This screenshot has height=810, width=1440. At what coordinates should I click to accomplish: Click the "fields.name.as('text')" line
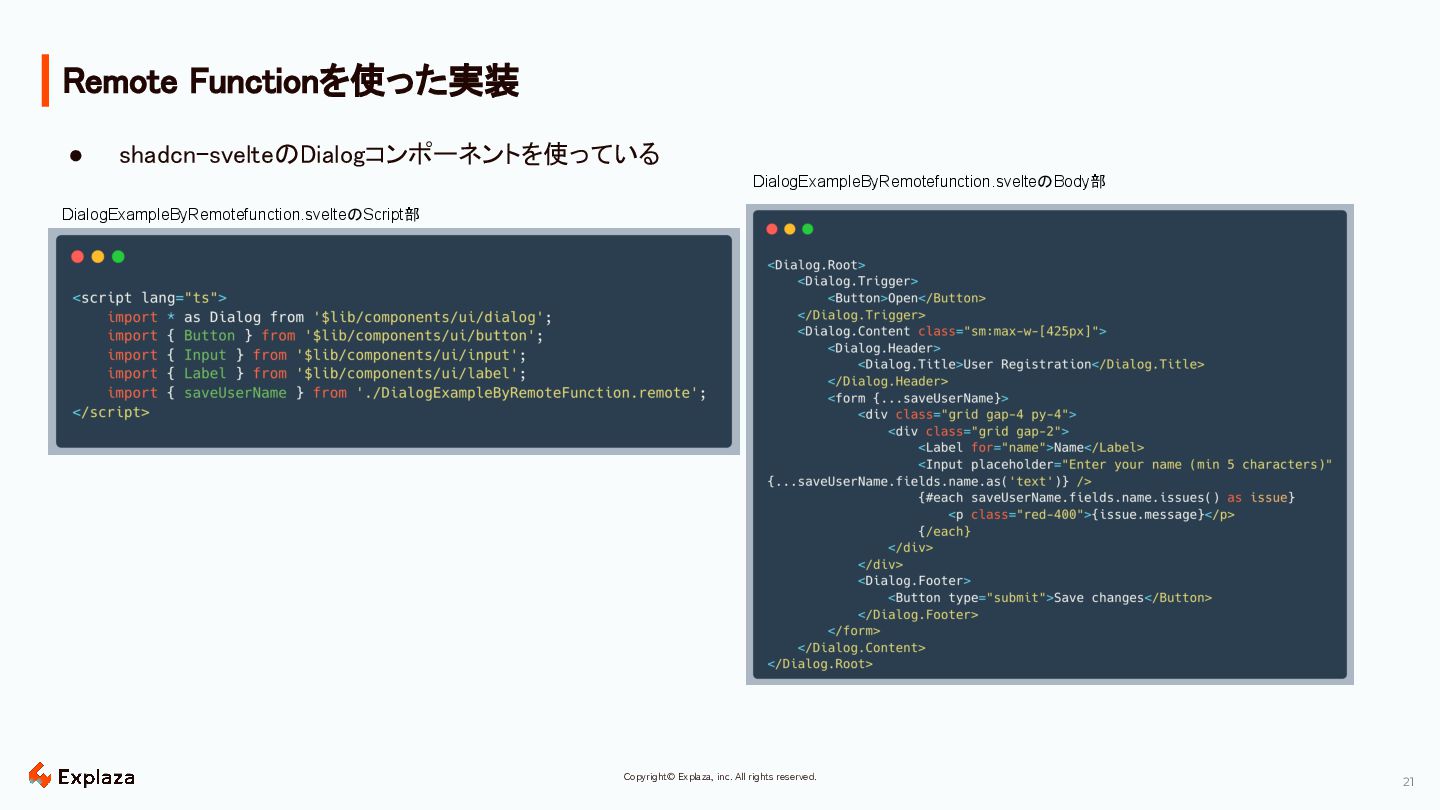[929, 481]
